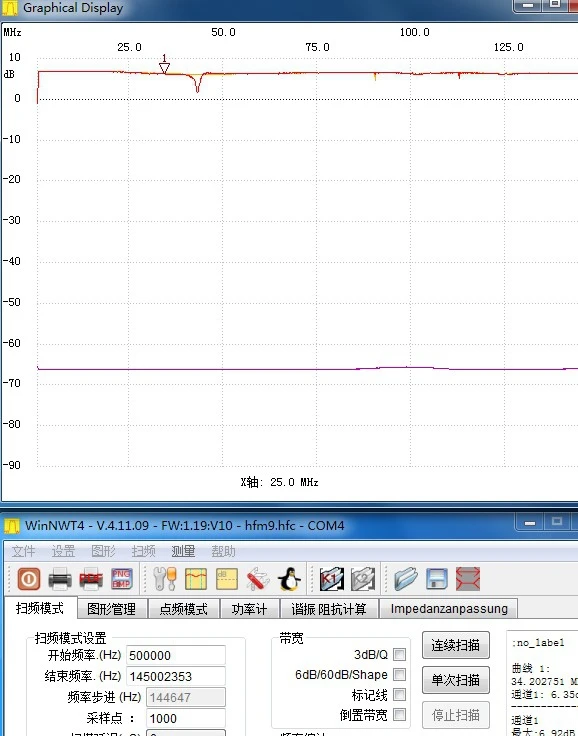Screen dimensions: 578x736
Task: Click the X轴: 25.0 MHz label
Action: 280,482
